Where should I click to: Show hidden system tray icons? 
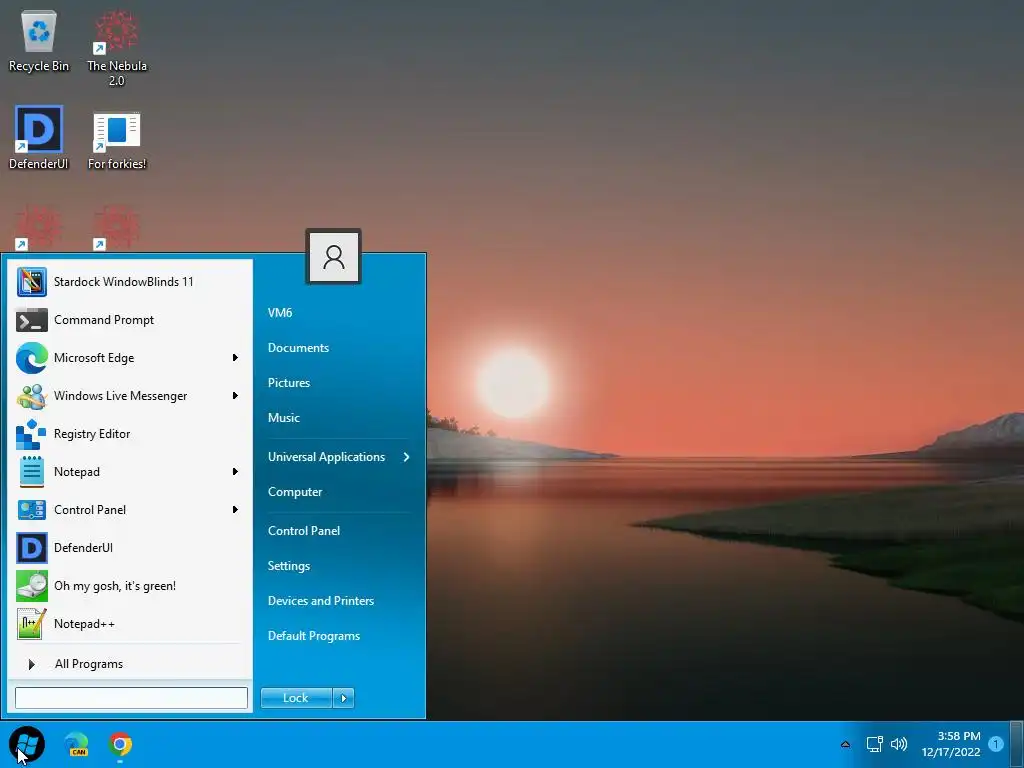tap(845, 744)
